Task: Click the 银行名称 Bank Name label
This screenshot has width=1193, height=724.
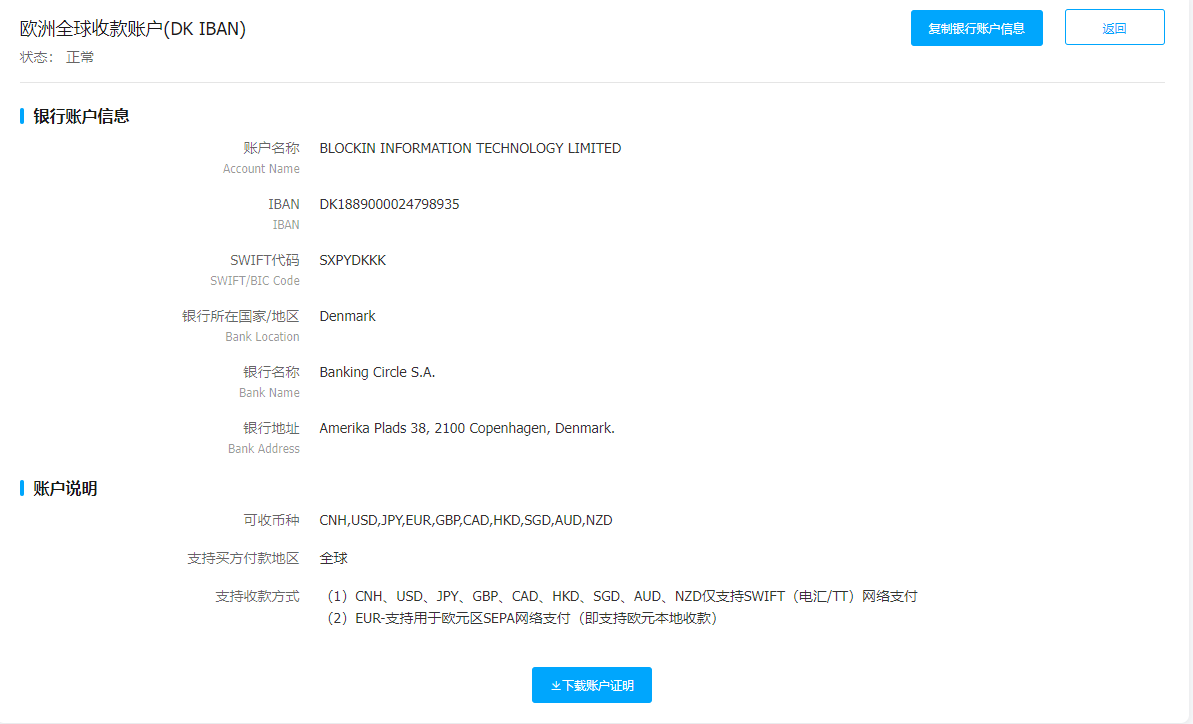Action: pyautogui.click(x=269, y=382)
